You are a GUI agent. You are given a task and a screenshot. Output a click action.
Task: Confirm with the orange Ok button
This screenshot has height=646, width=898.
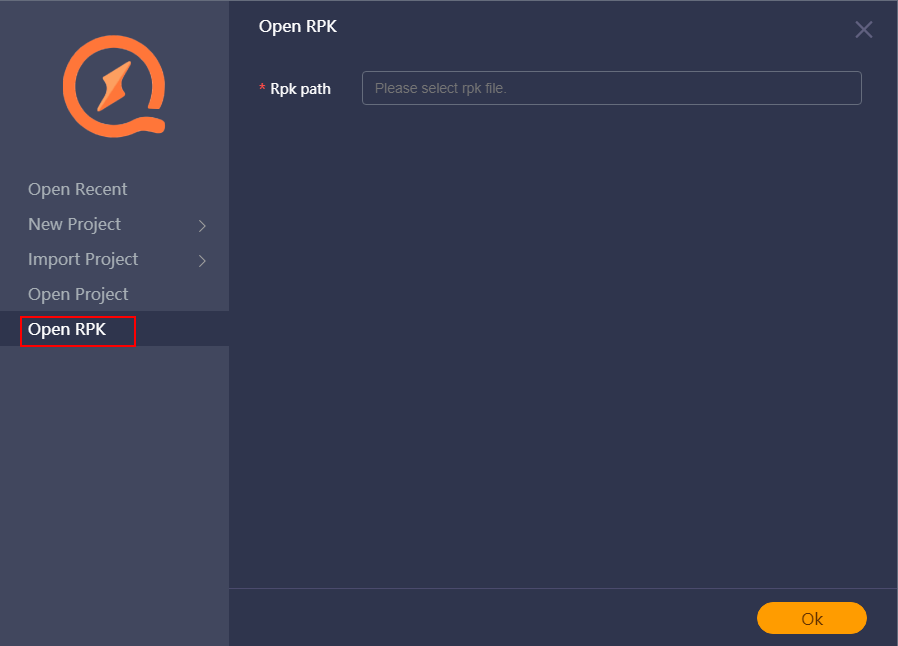coord(812,618)
